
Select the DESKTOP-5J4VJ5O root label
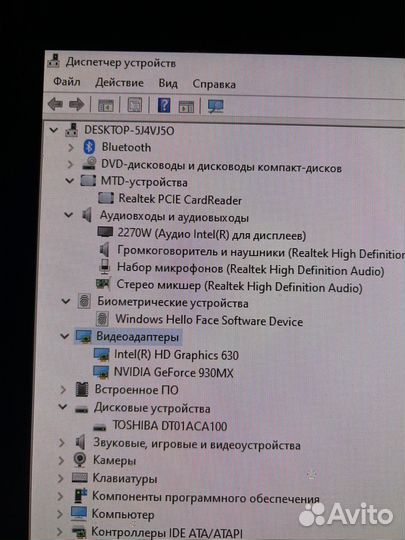(129, 131)
